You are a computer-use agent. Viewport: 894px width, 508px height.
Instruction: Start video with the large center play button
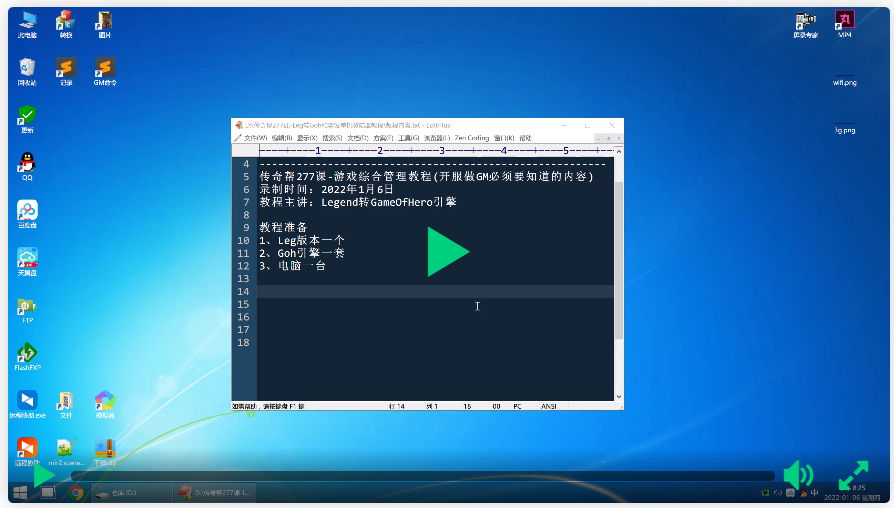click(448, 251)
